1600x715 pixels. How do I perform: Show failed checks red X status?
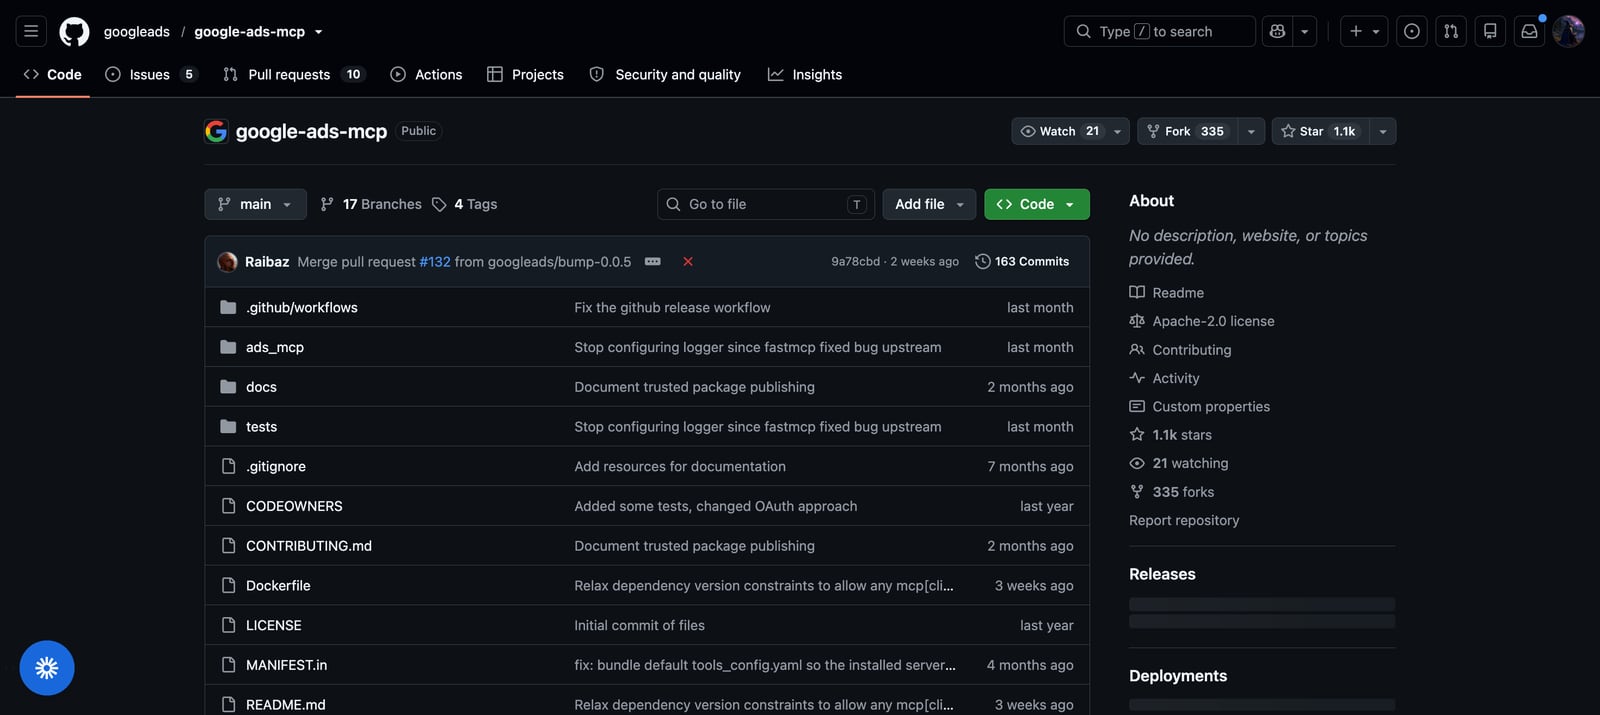688,261
